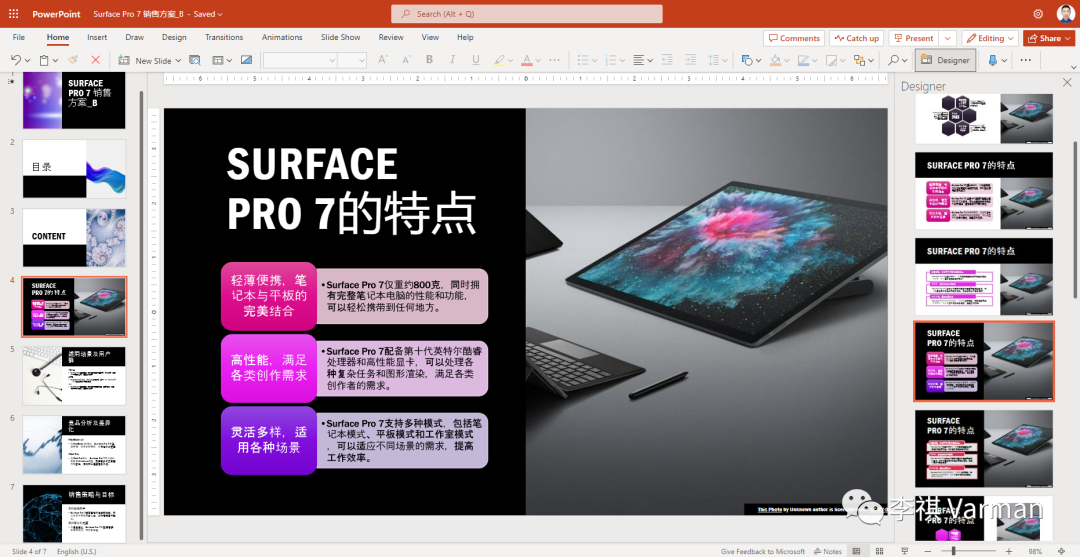This screenshot has width=1080, height=557.
Task: Click the Shape Outline pen icon
Action: [803, 61]
